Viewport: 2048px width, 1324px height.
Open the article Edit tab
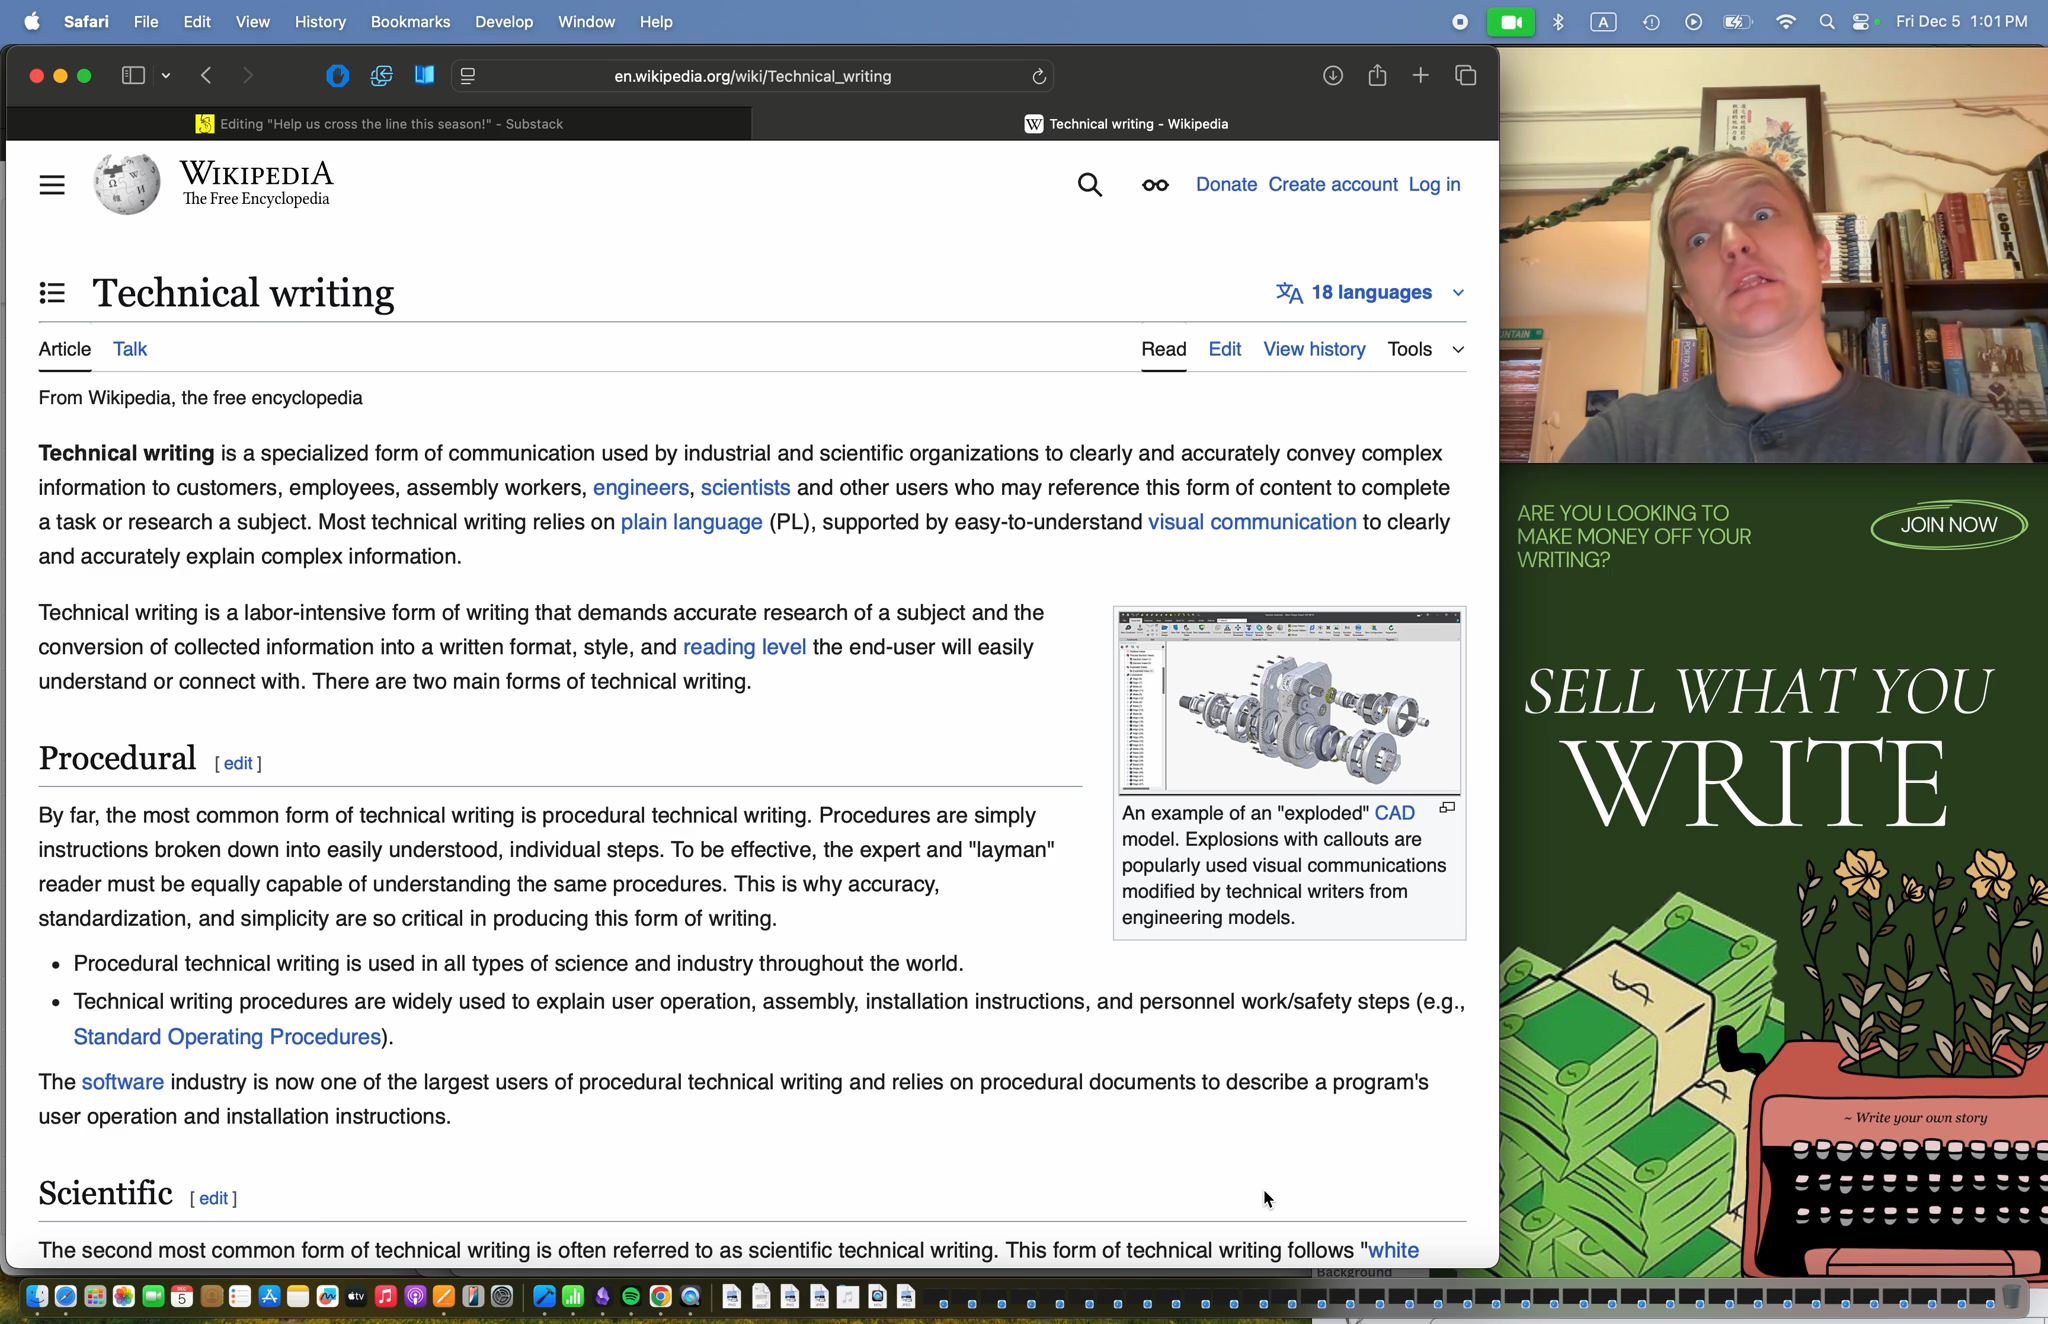1224,349
